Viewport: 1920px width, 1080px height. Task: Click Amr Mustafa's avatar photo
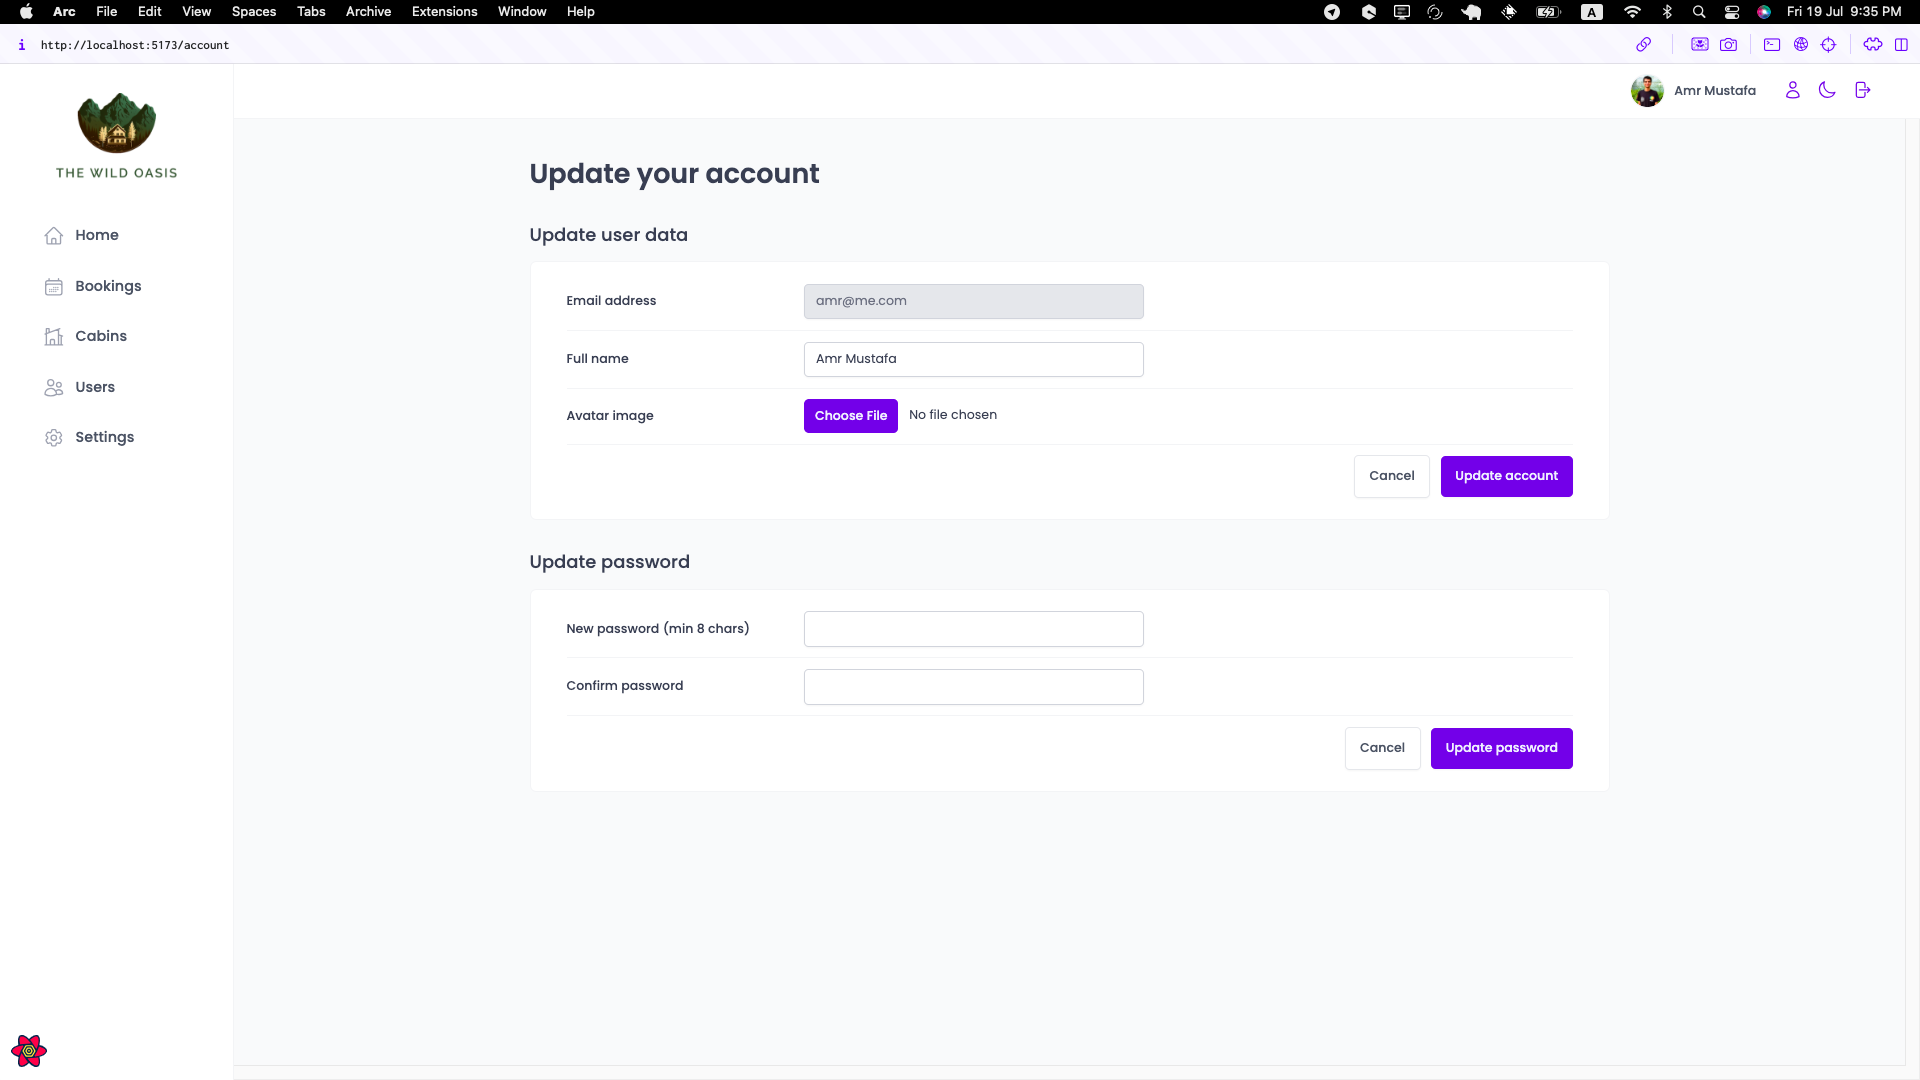click(x=1647, y=90)
